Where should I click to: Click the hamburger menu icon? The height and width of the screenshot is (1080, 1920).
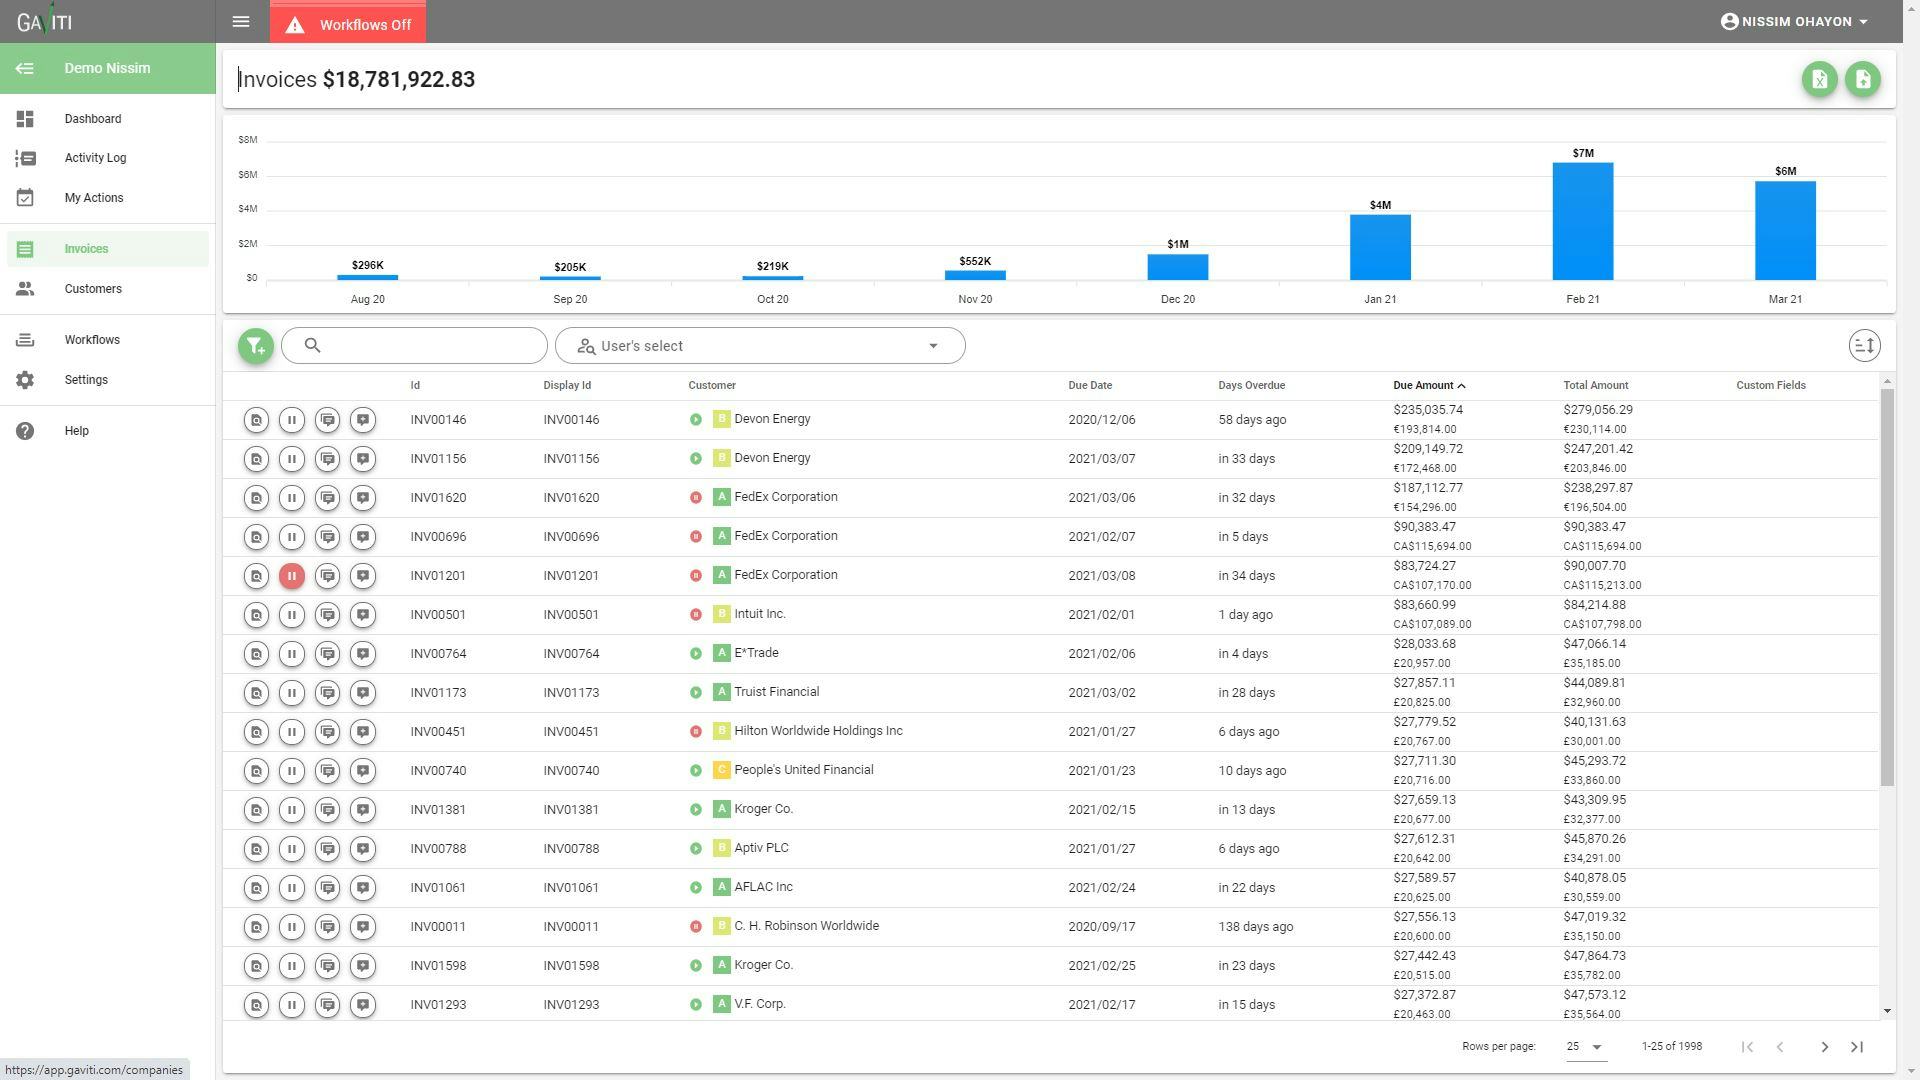(x=241, y=21)
